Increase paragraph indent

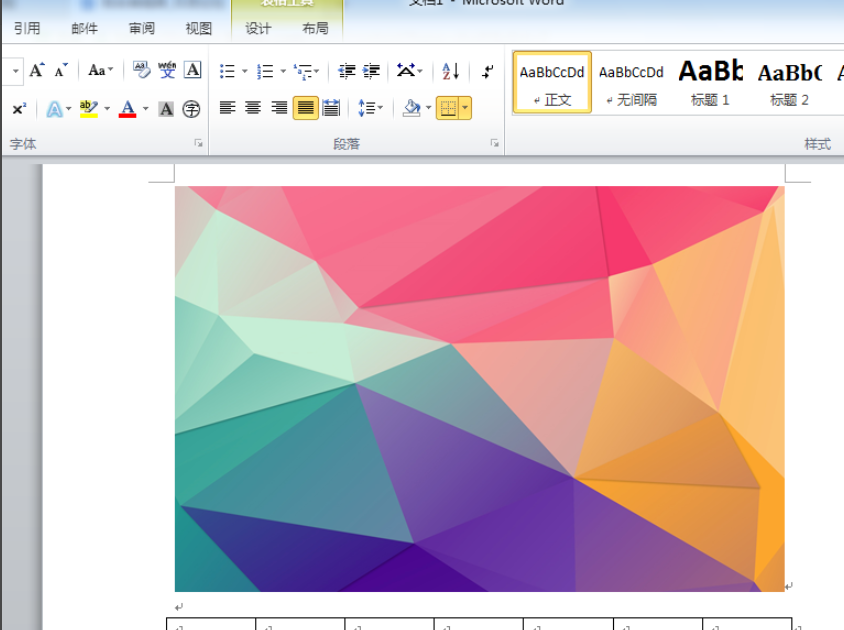click(x=371, y=71)
